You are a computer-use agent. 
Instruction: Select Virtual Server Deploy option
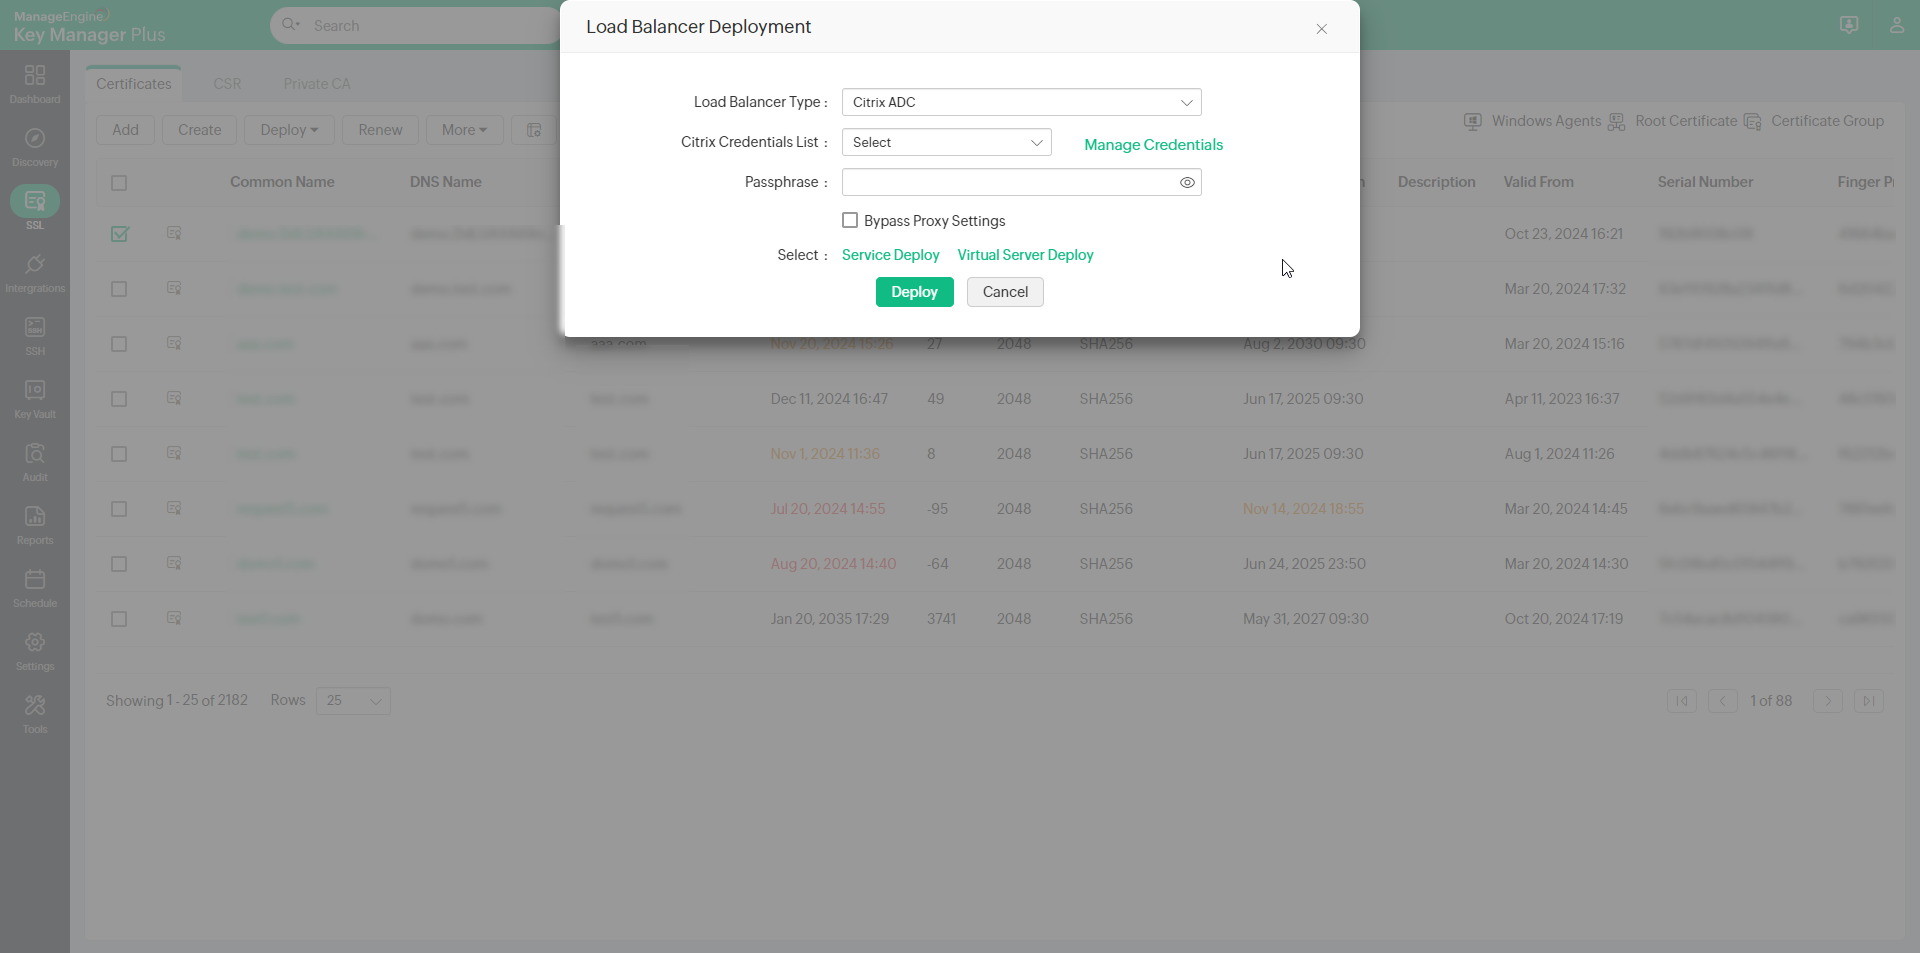click(1026, 256)
